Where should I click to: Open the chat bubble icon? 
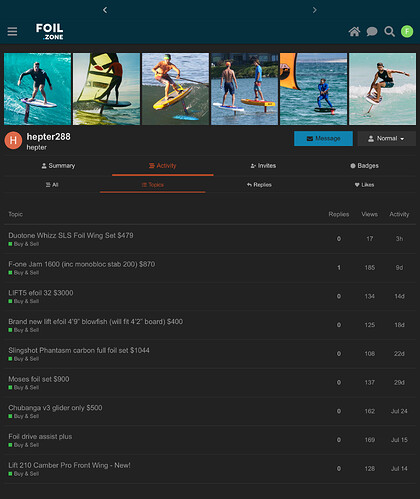(x=372, y=32)
